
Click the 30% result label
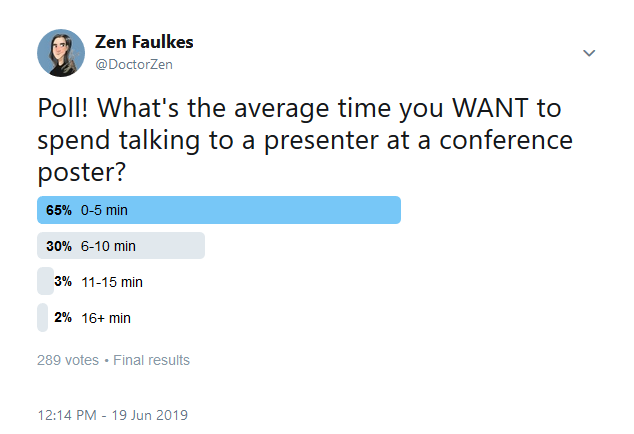click(59, 246)
